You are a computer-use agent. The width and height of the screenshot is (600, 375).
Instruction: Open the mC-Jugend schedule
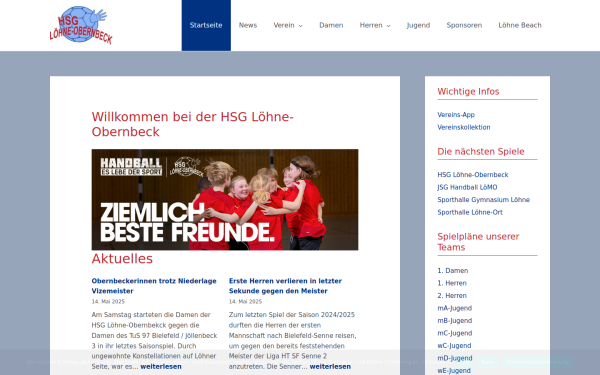click(455, 333)
